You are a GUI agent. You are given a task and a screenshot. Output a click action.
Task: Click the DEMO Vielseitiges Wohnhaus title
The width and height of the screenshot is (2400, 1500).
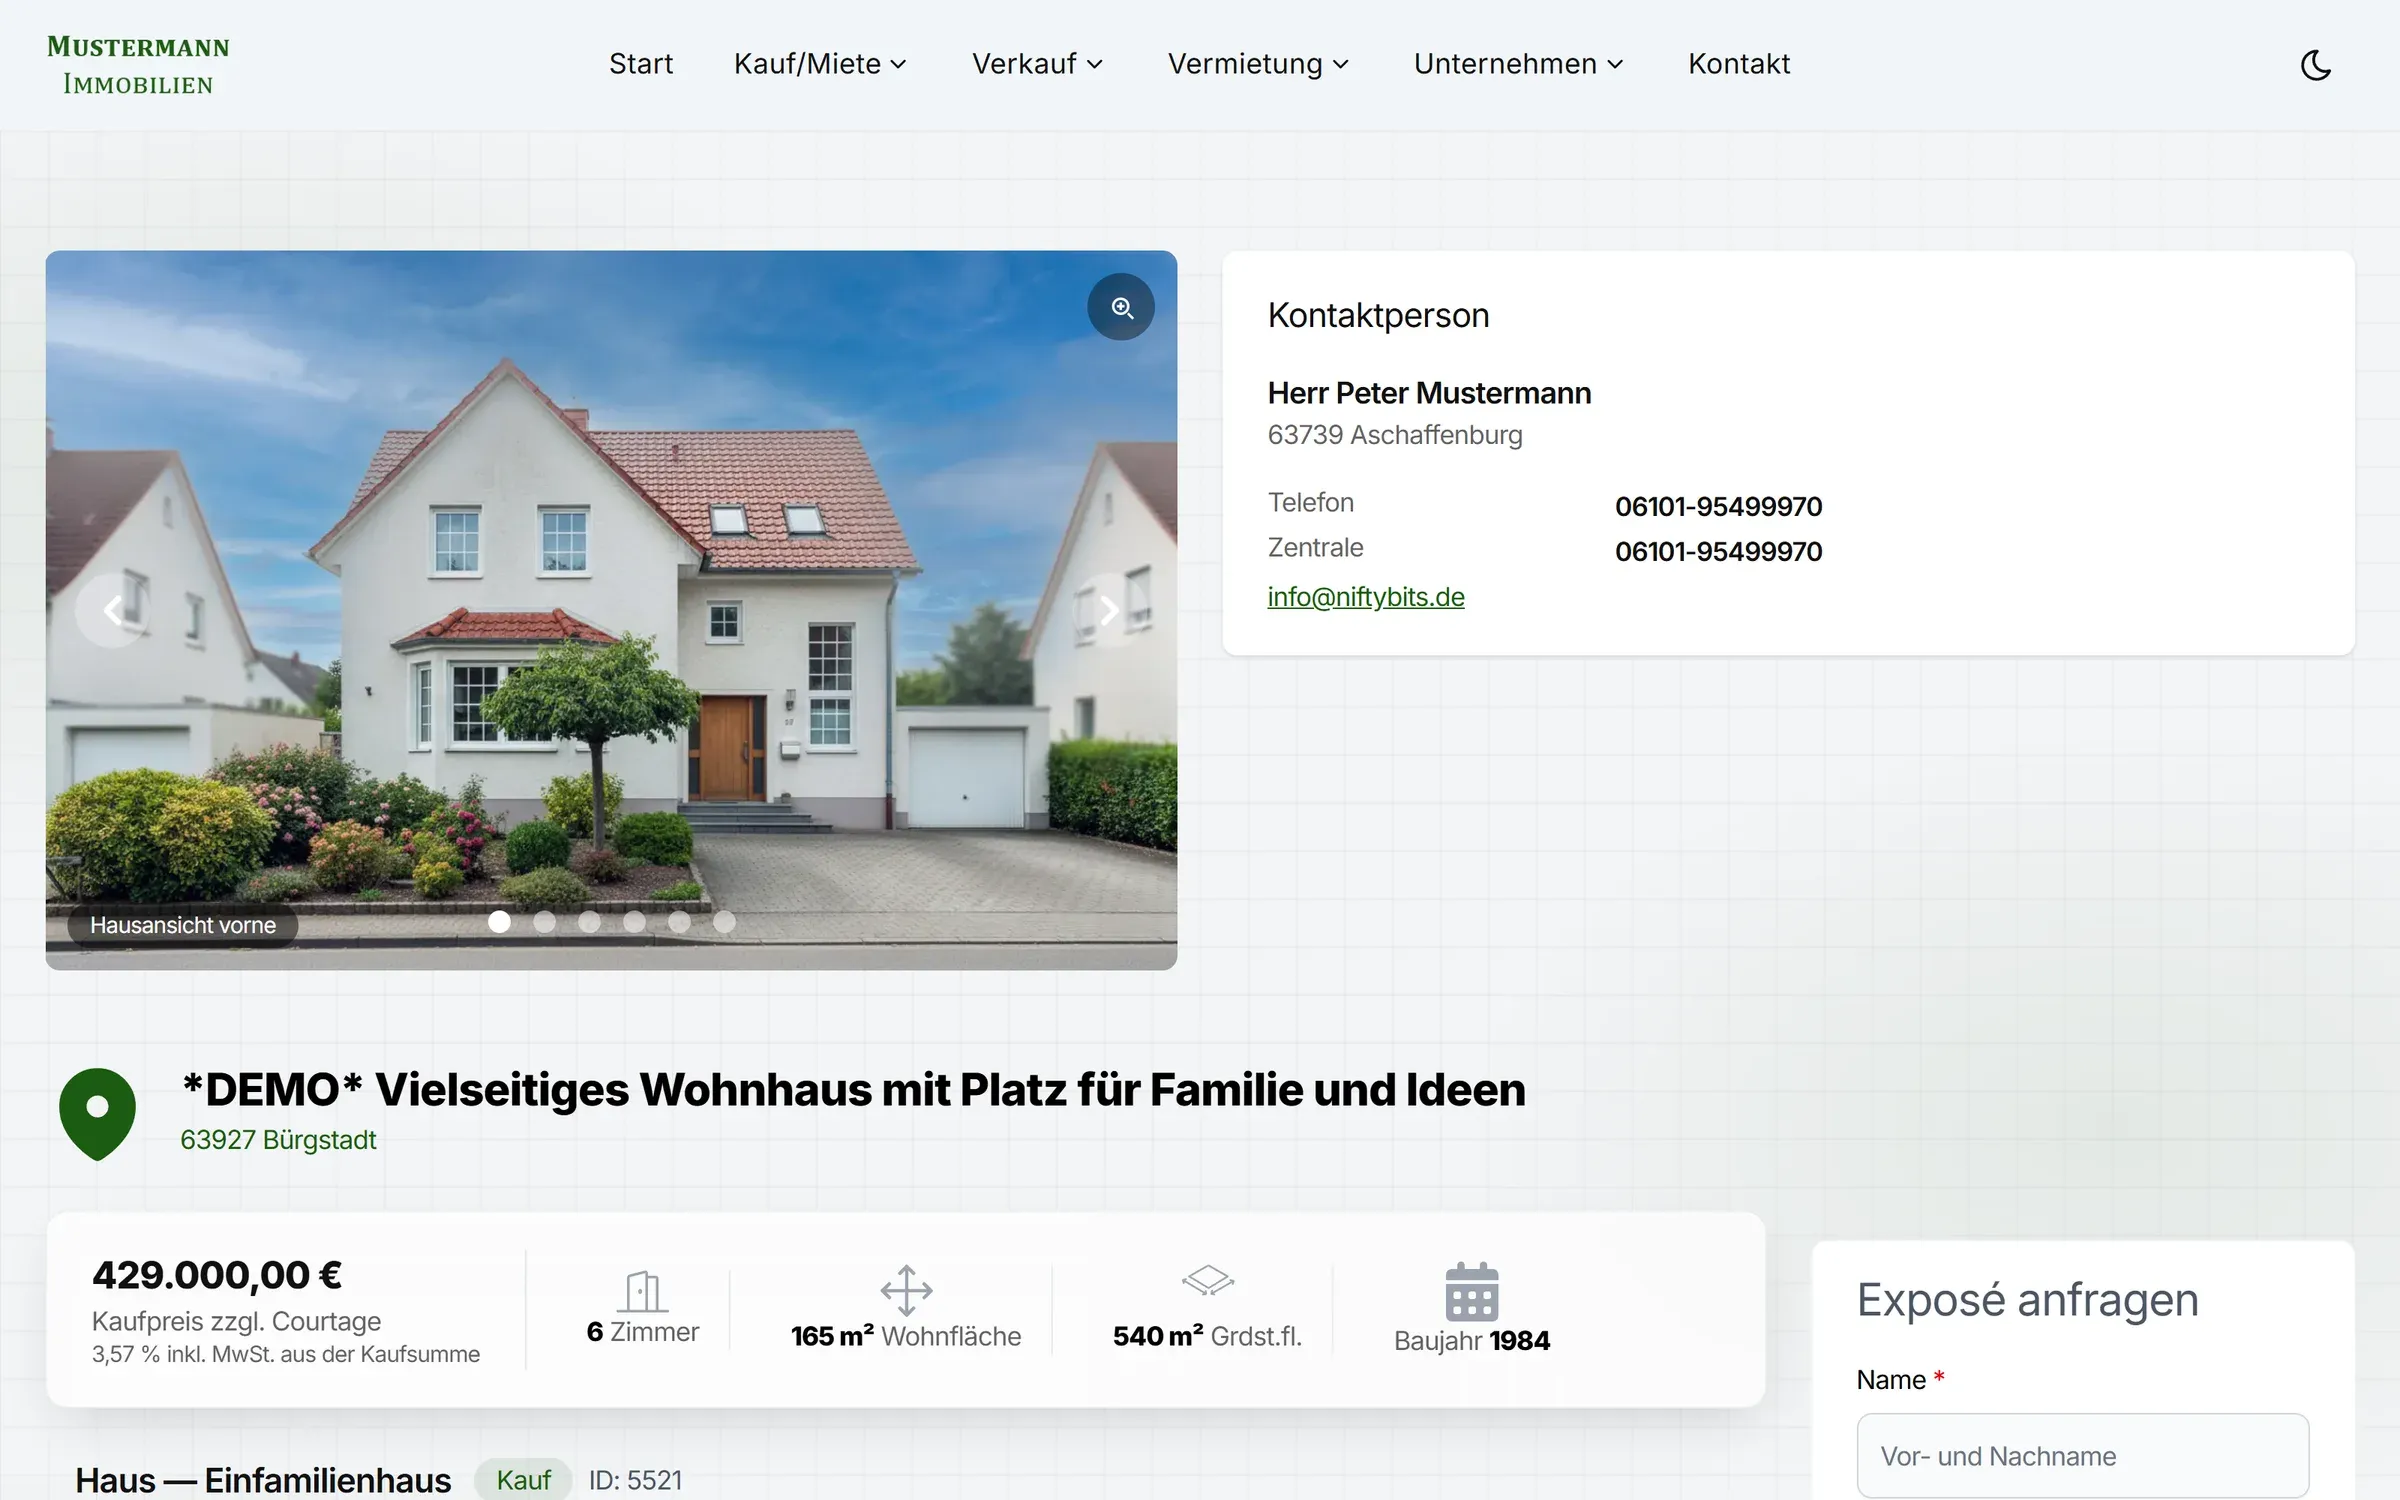click(853, 1090)
